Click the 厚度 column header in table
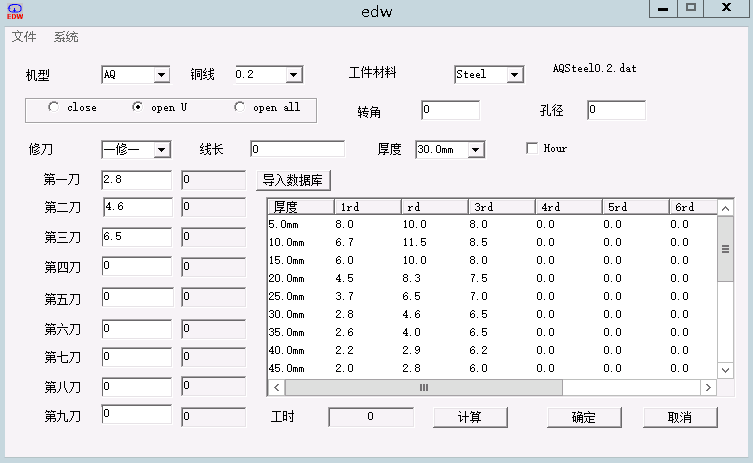 301,207
